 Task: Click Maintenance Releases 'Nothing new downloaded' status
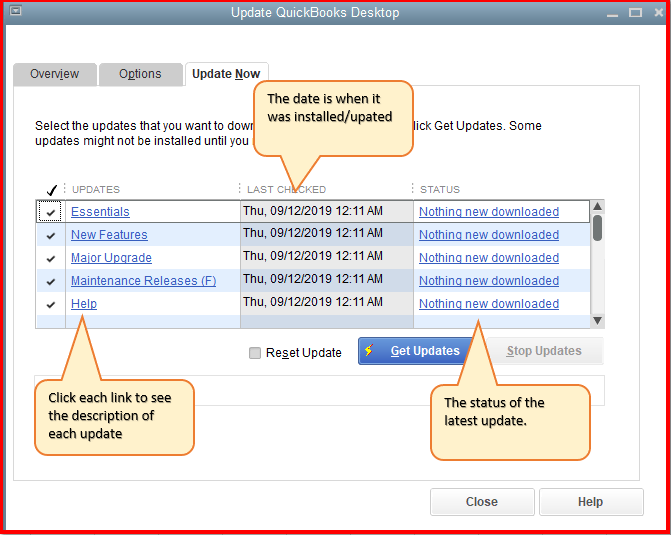tap(489, 281)
